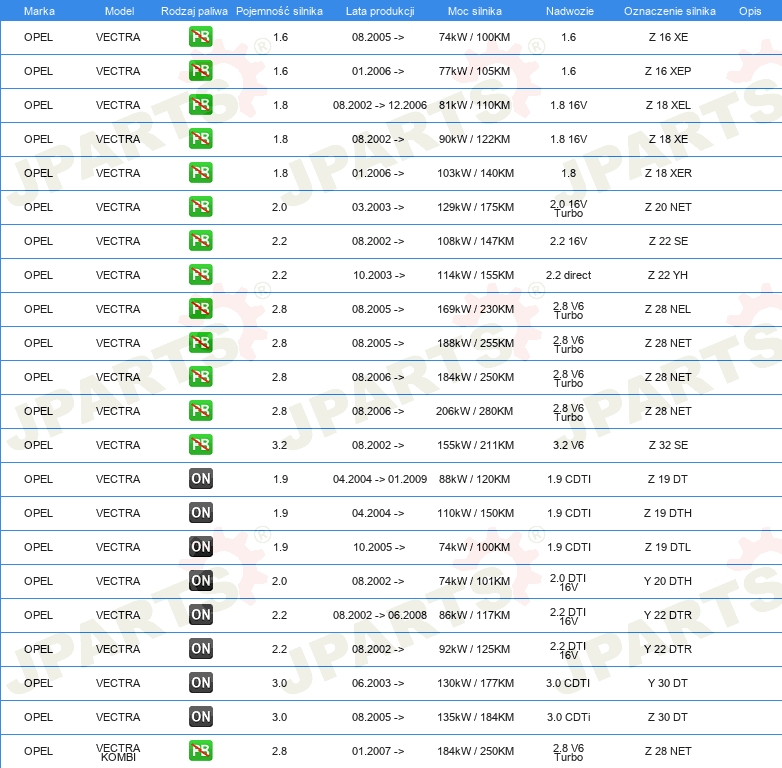The width and height of the screenshot is (782, 768).
Task: Click diesel ON icon in 92kW / 125KM row
Action: tap(200, 649)
